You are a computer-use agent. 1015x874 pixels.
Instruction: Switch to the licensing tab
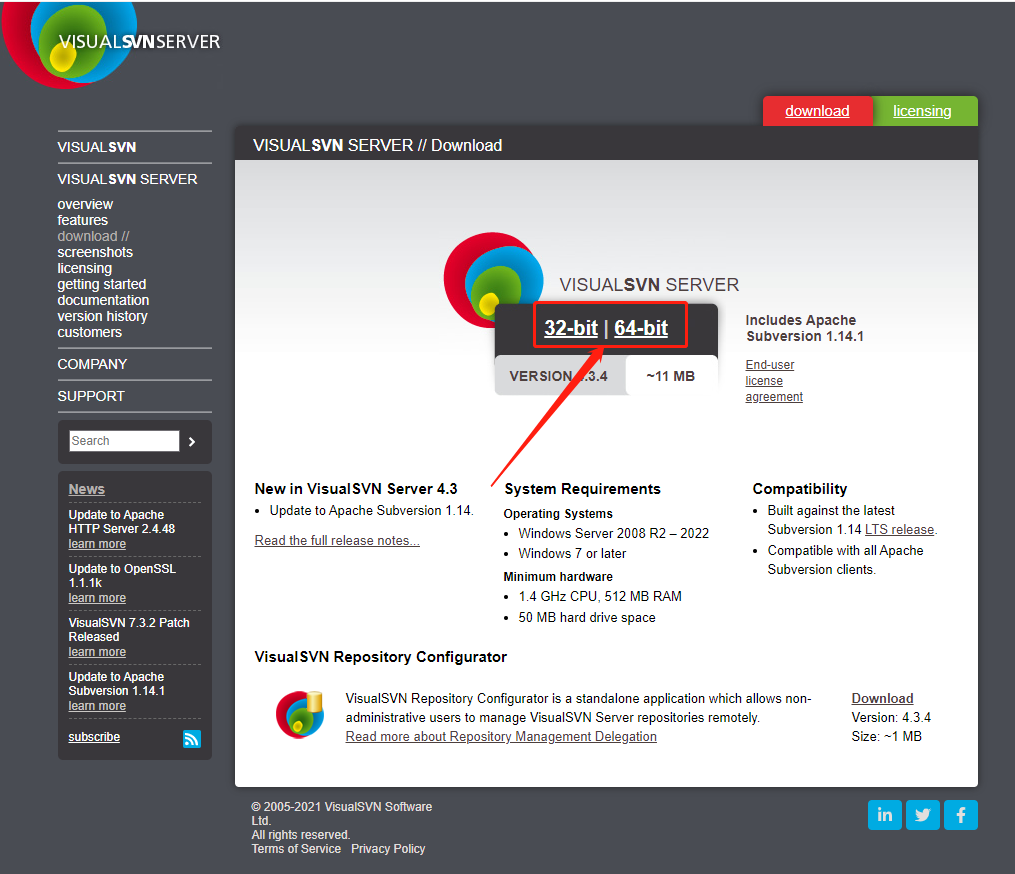tap(922, 111)
